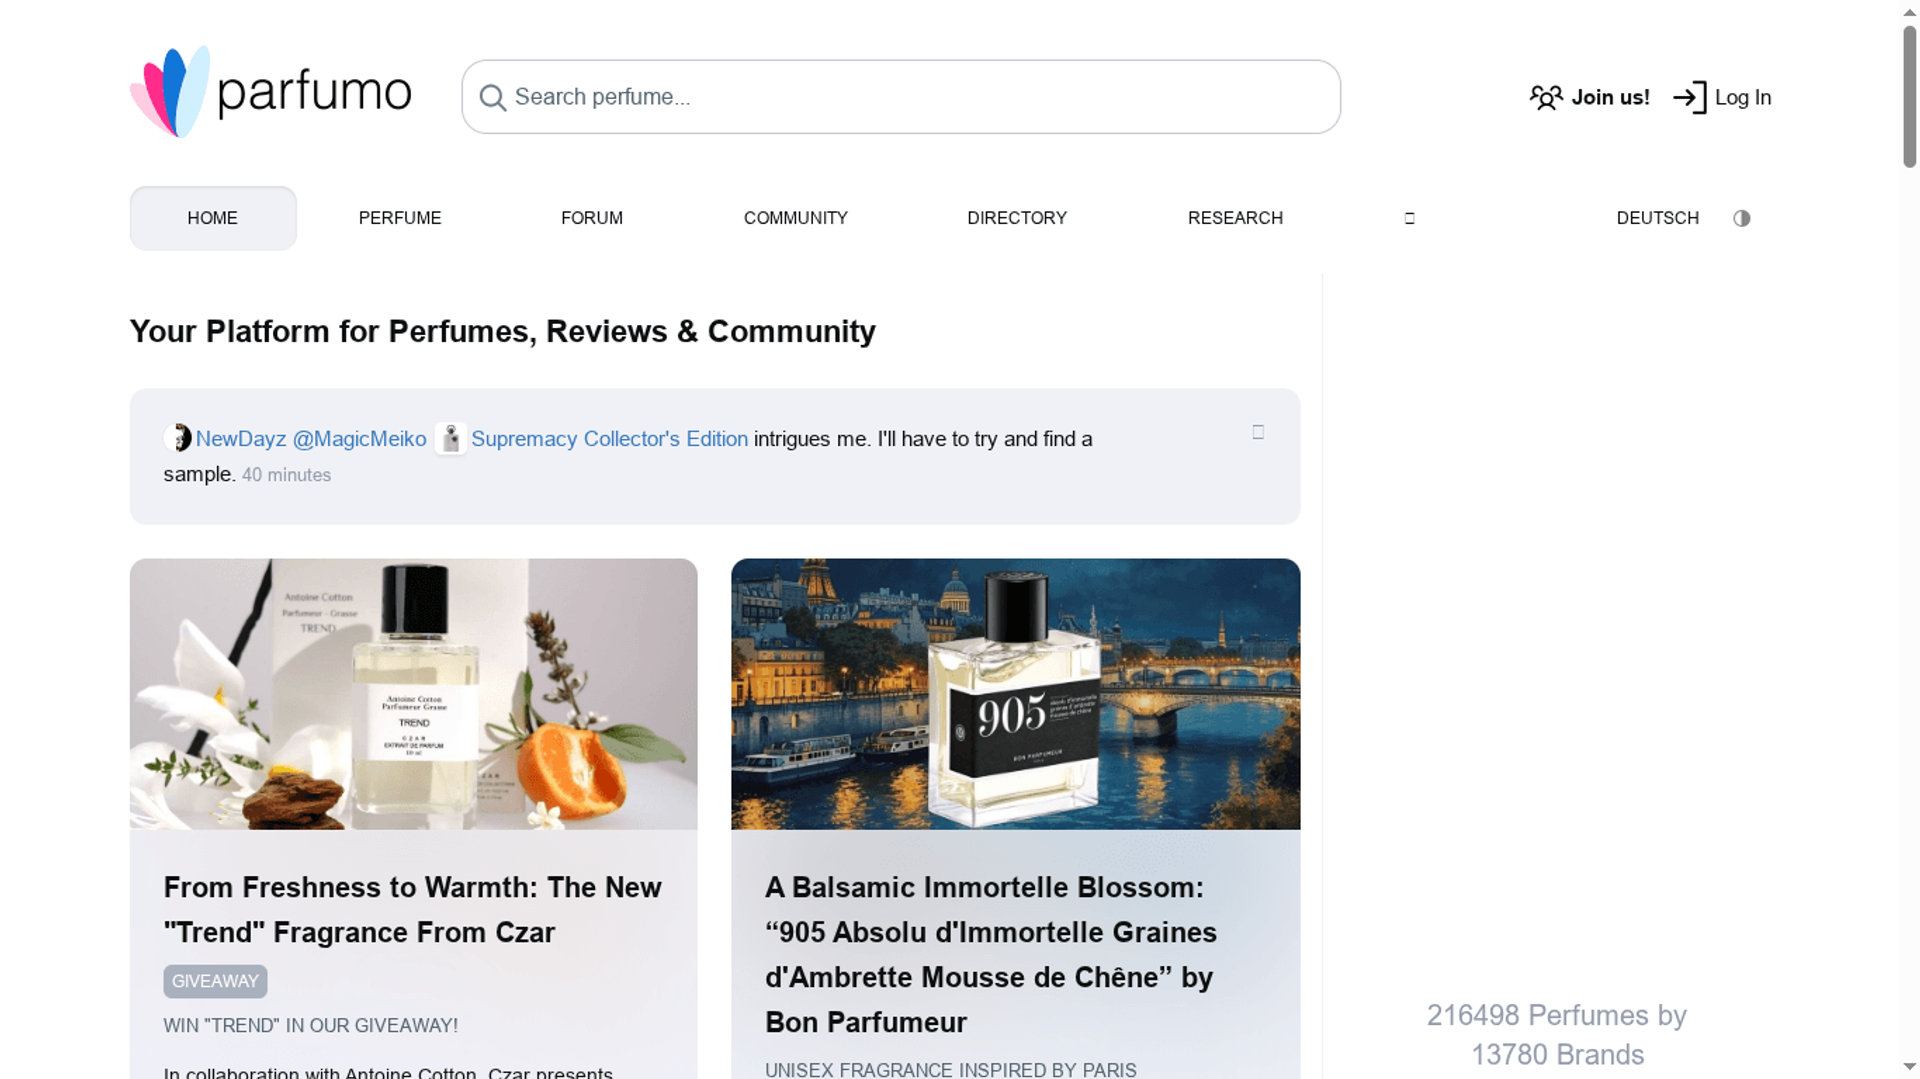Open the Join us page via the people icon
Viewport: 1920px width, 1079px height.
[x=1546, y=97]
